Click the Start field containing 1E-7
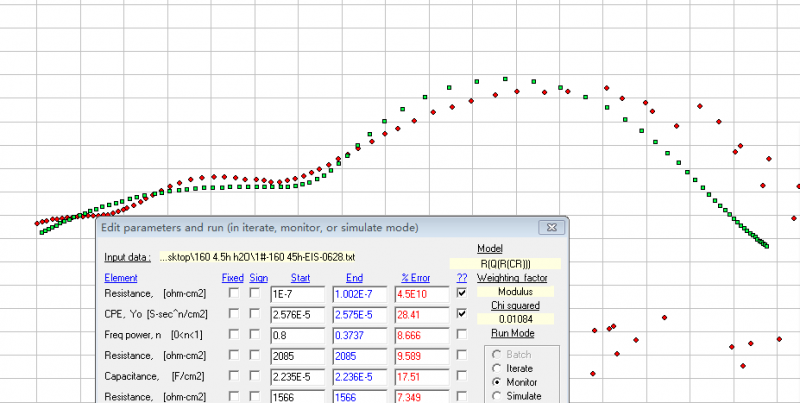 [297, 294]
